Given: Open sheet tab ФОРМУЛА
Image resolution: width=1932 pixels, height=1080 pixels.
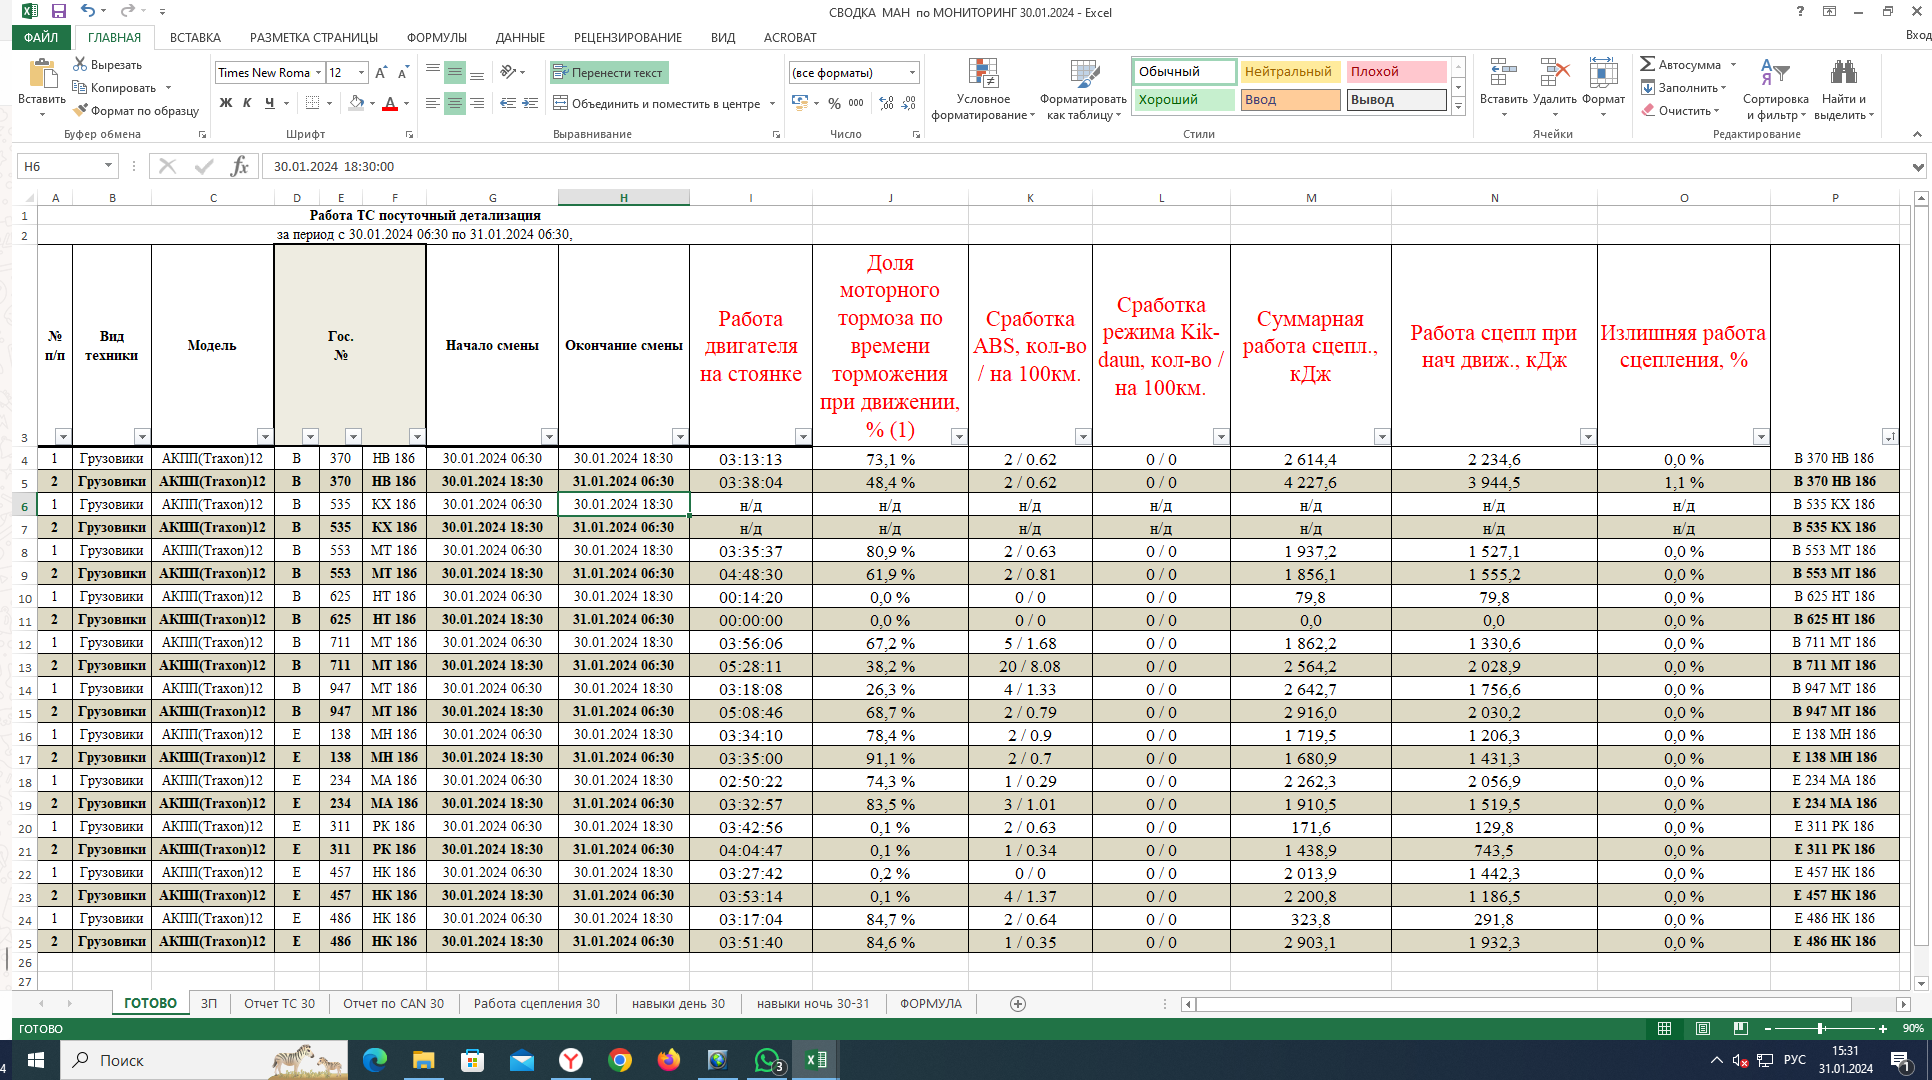Looking at the screenshot, I should (930, 1003).
